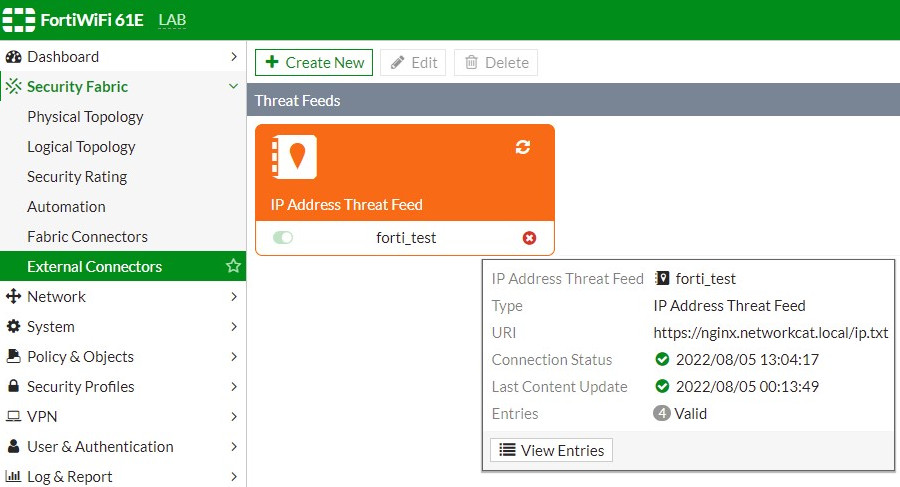Expand the Policy & Objects chevron
Image resolution: width=900 pixels, height=487 pixels.
pyautogui.click(x=234, y=356)
